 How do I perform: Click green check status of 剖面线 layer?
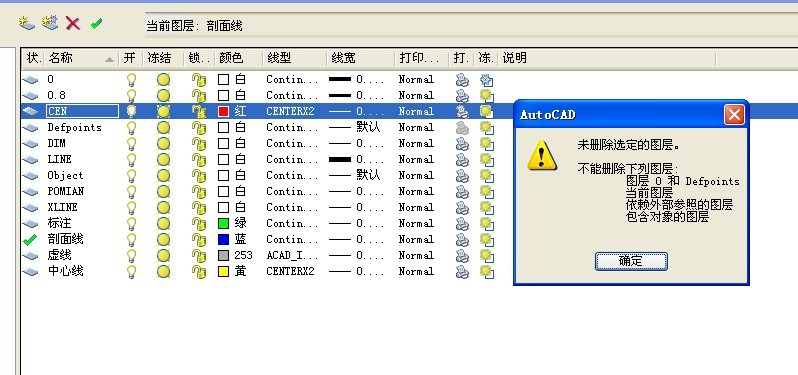click(x=31, y=240)
